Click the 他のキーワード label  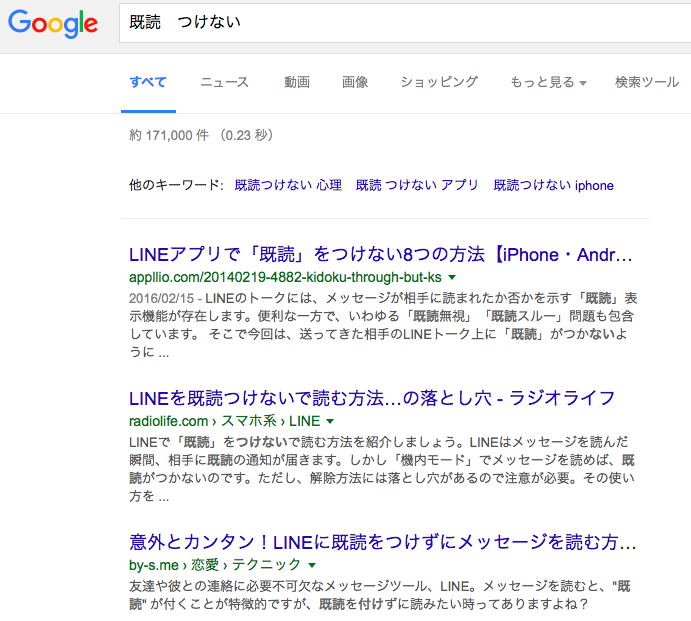tap(176, 185)
